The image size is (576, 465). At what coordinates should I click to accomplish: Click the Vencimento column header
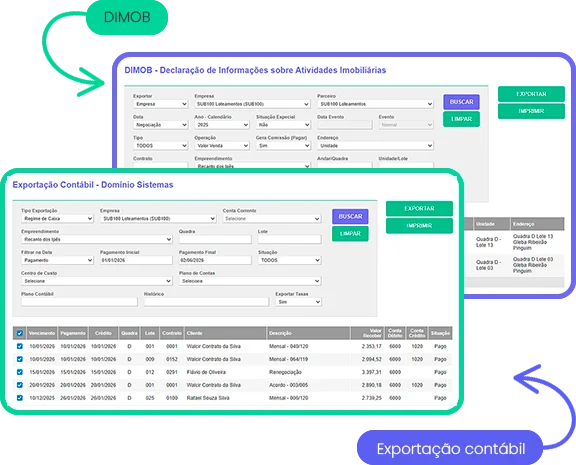pyautogui.click(x=42, y=333)
